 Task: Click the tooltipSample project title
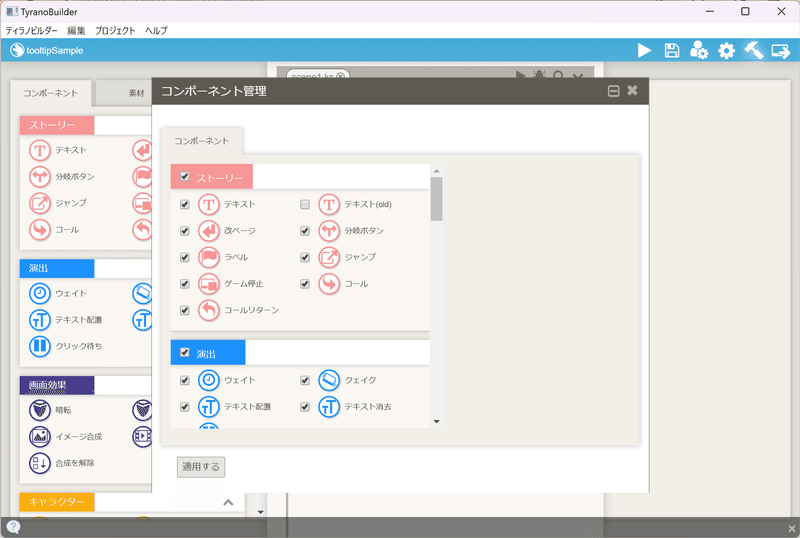pos(55,51)
